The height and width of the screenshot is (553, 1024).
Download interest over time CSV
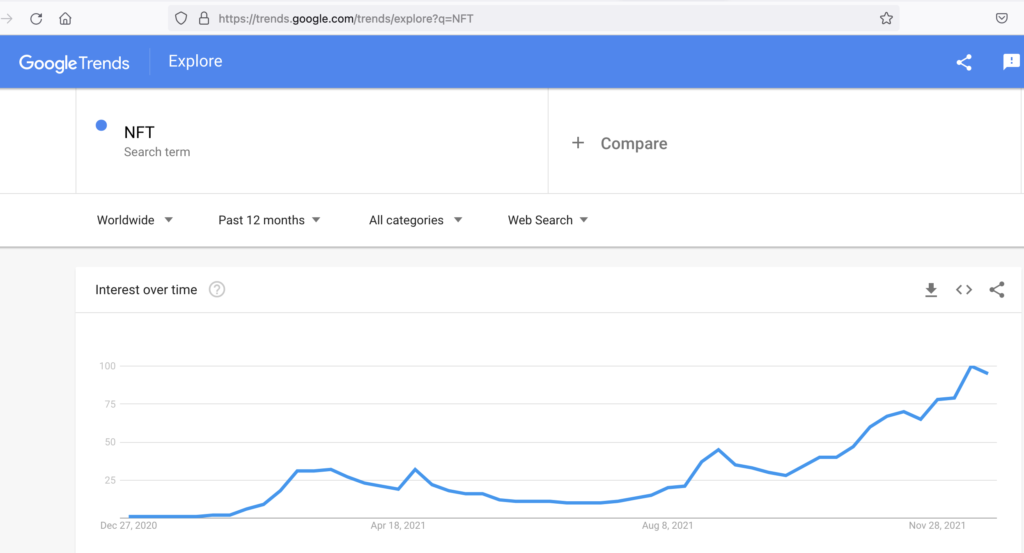pos(931,290)
